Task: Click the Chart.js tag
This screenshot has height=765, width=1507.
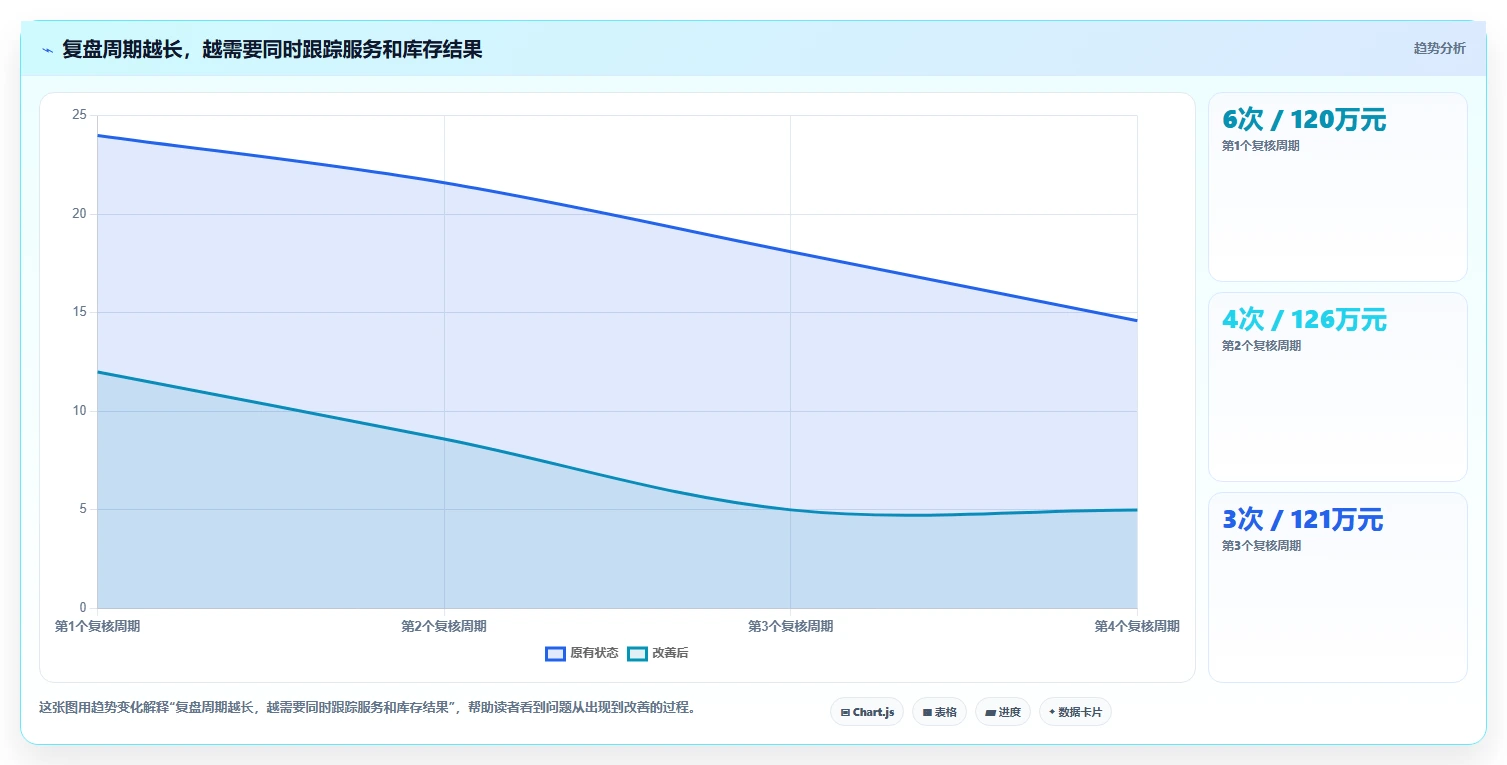Action: tap(867, 712)
